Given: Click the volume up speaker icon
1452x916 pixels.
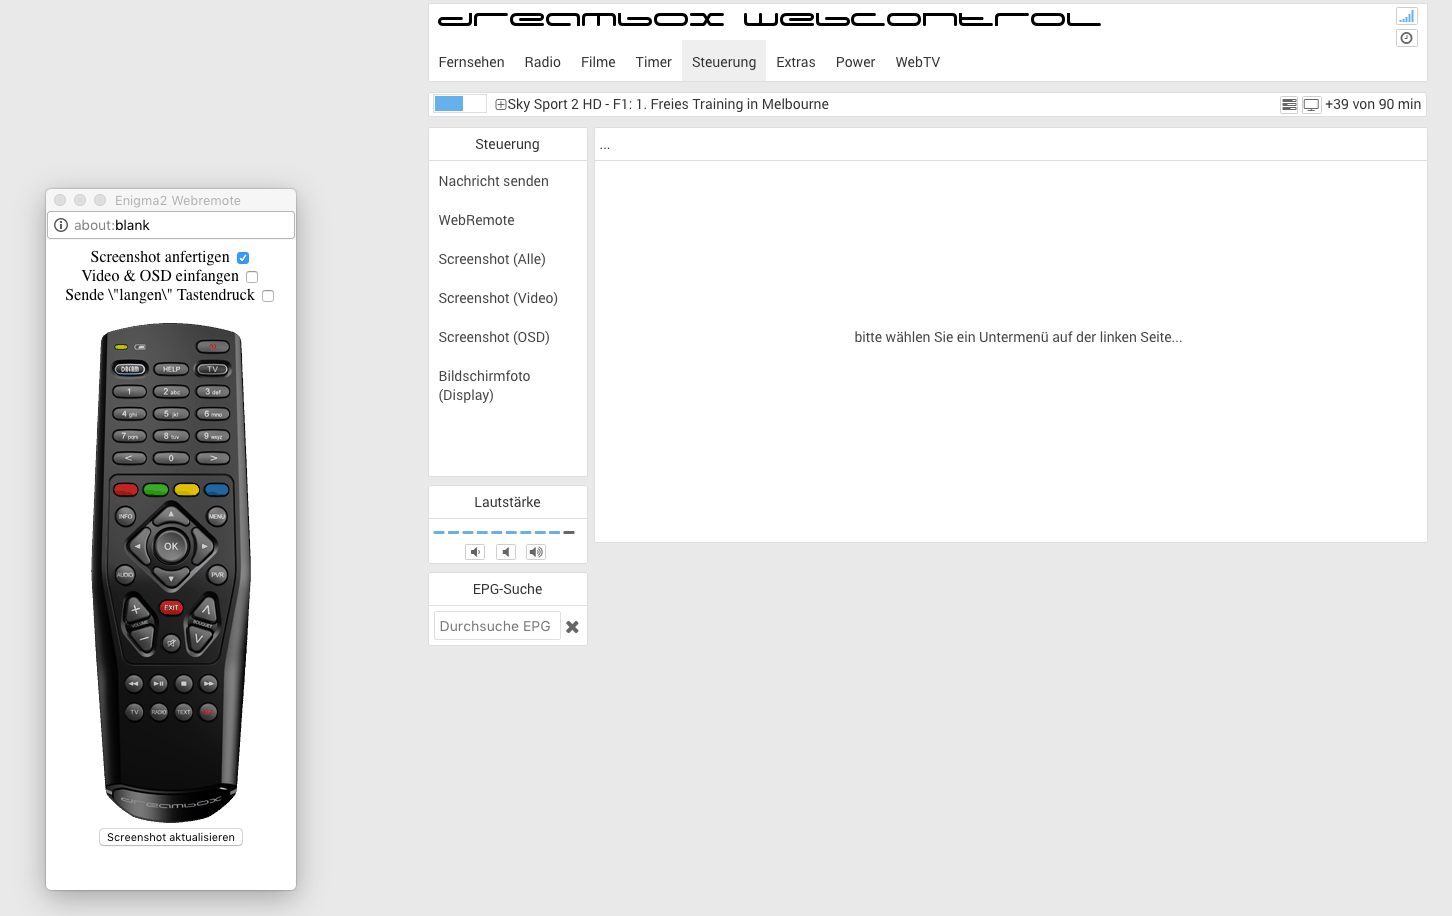Looking at the screenshot, I should pos(536,552).
